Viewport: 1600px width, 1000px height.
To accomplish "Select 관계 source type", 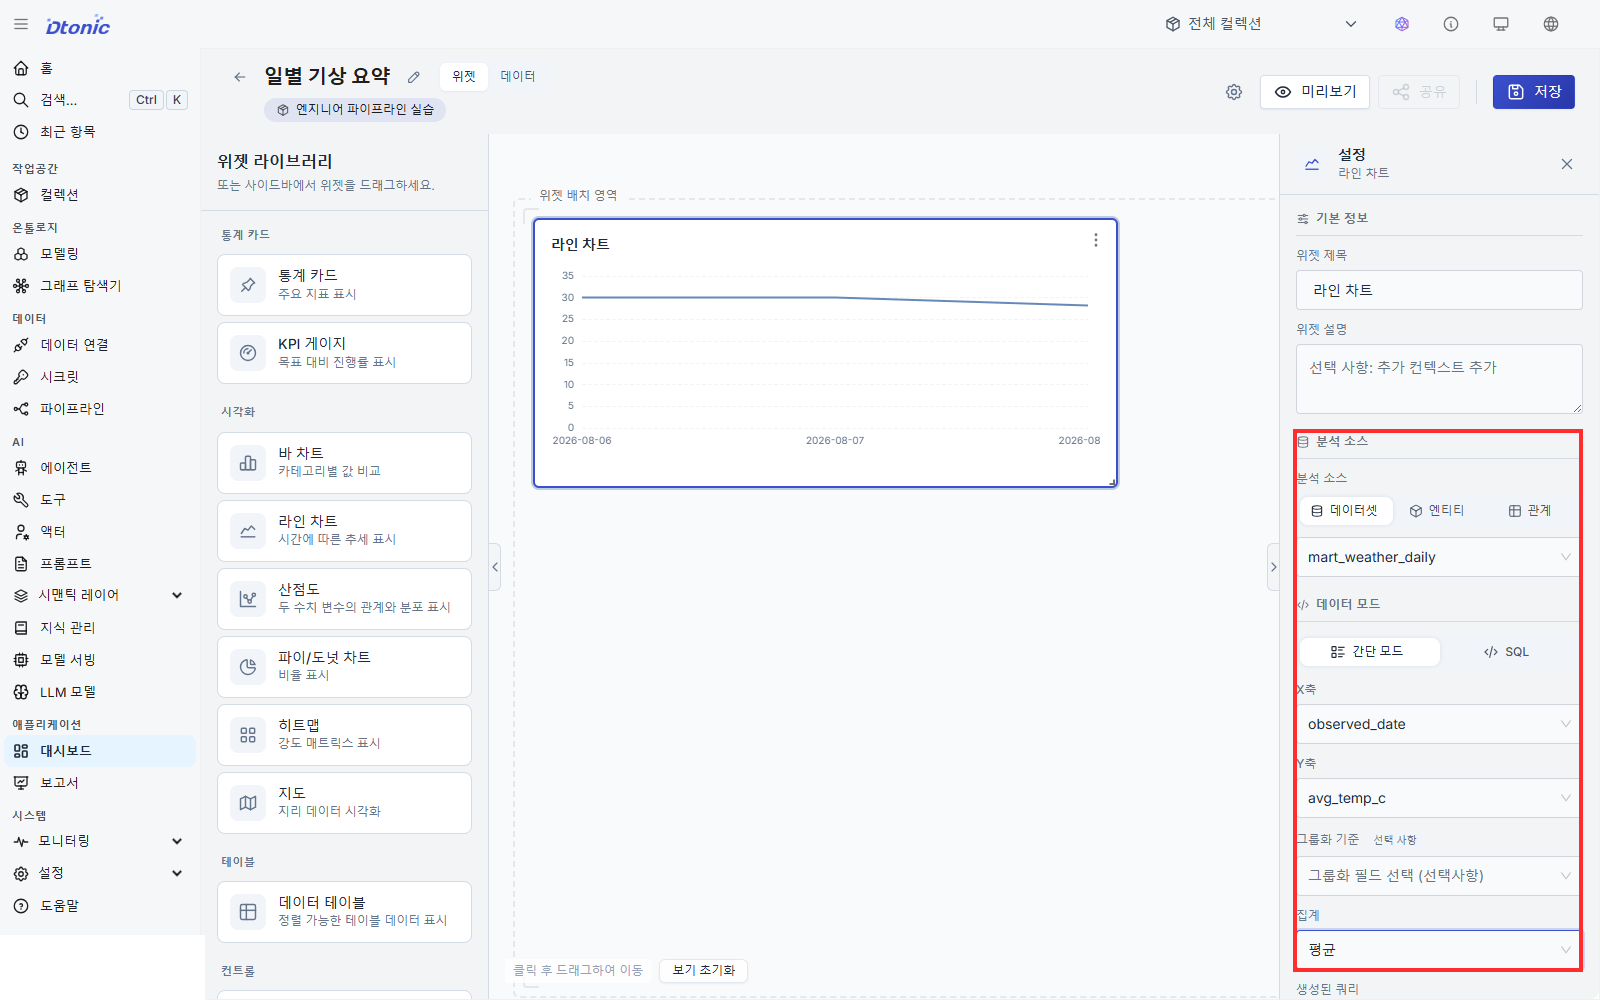I will click(1530, 510).
